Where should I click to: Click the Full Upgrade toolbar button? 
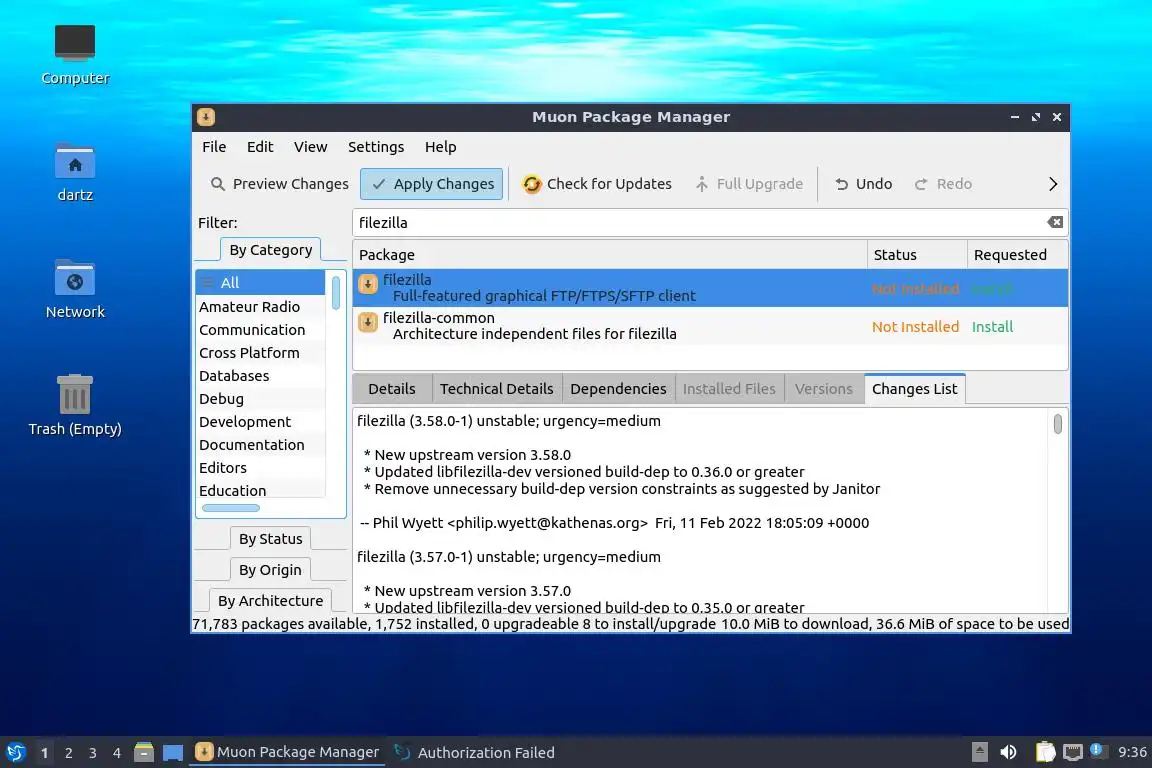749,184
